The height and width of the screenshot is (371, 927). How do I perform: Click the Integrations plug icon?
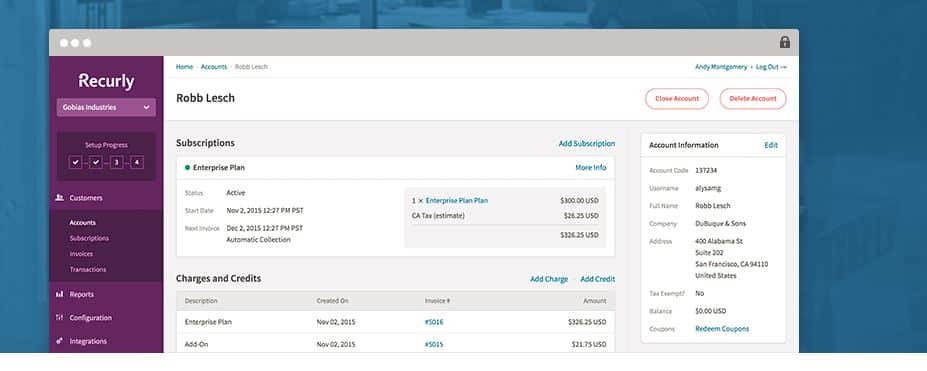tap(60, 341)
